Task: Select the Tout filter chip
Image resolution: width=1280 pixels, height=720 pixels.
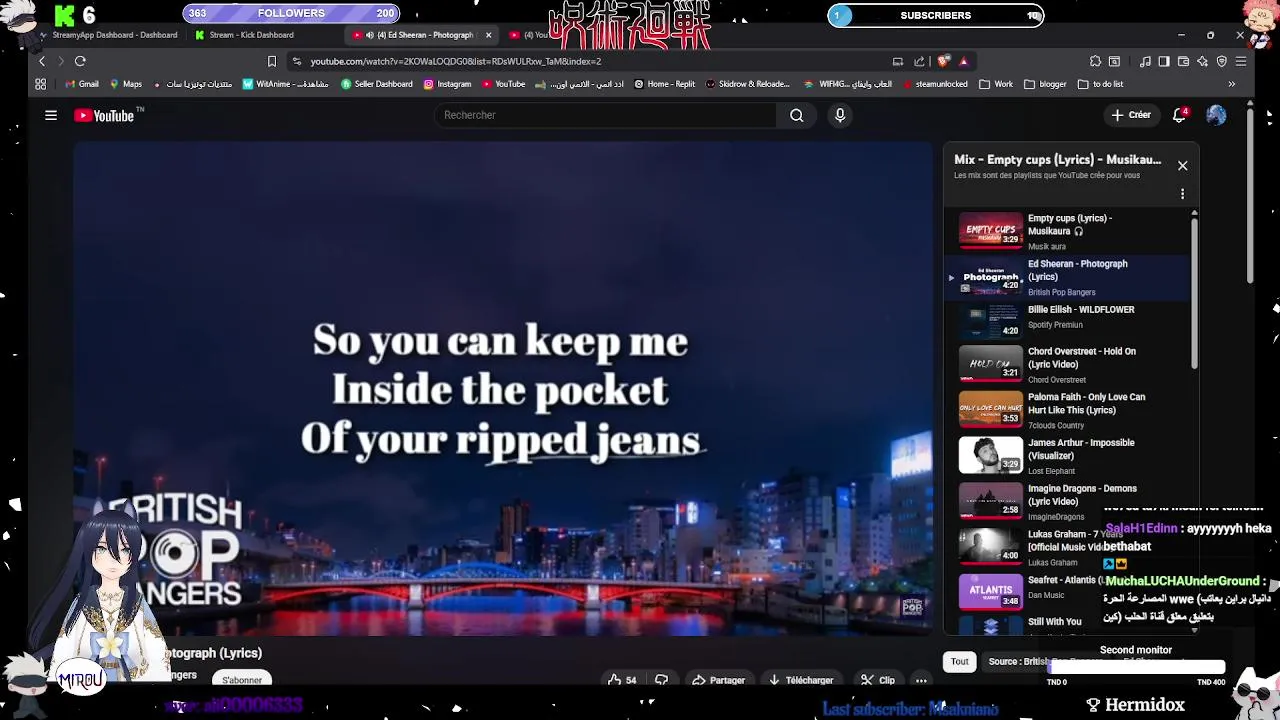Action: tap(959, 661)
